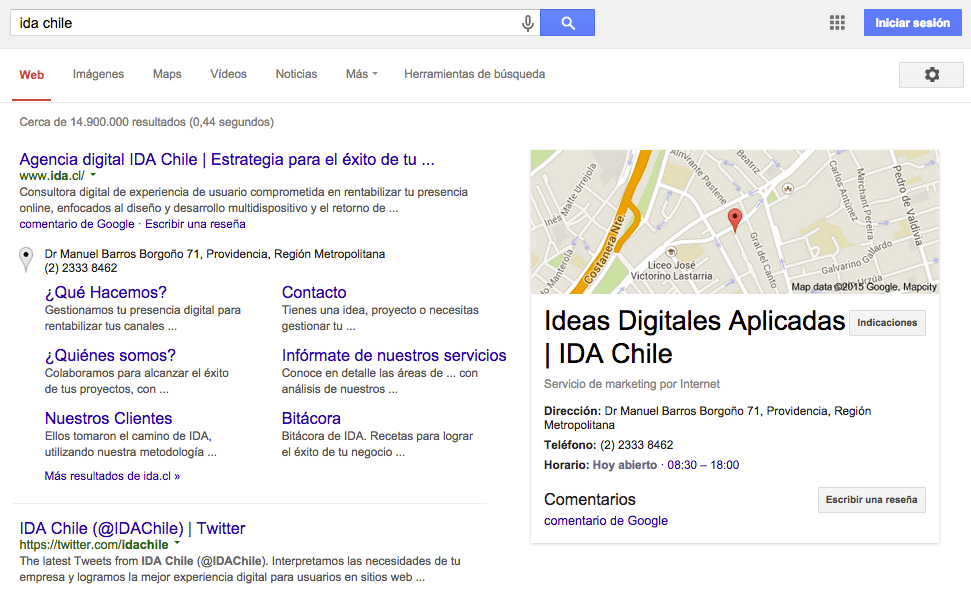Click the voice search microphone icon
Image resolution: width=971 pixels, height=599 pixels.
(x=527, y=22)
